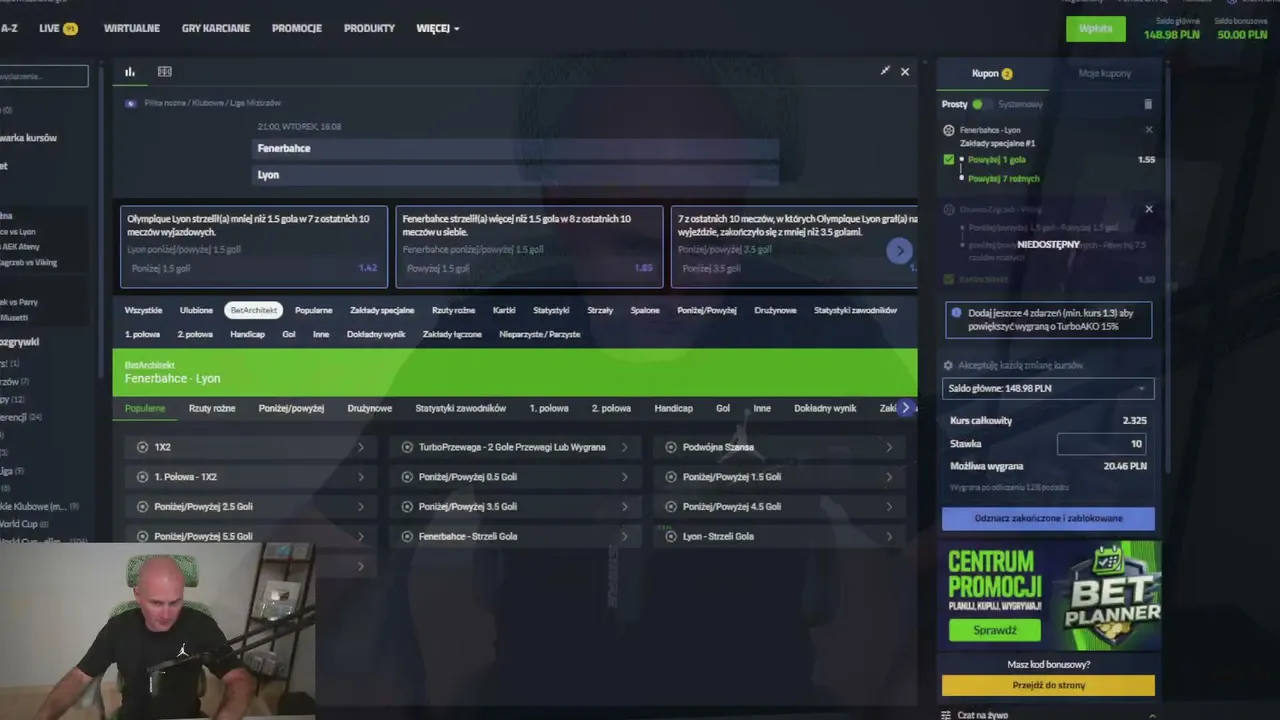Click the circle icon beside Poniżej/Powyżej 1.5 Goli

671,477
